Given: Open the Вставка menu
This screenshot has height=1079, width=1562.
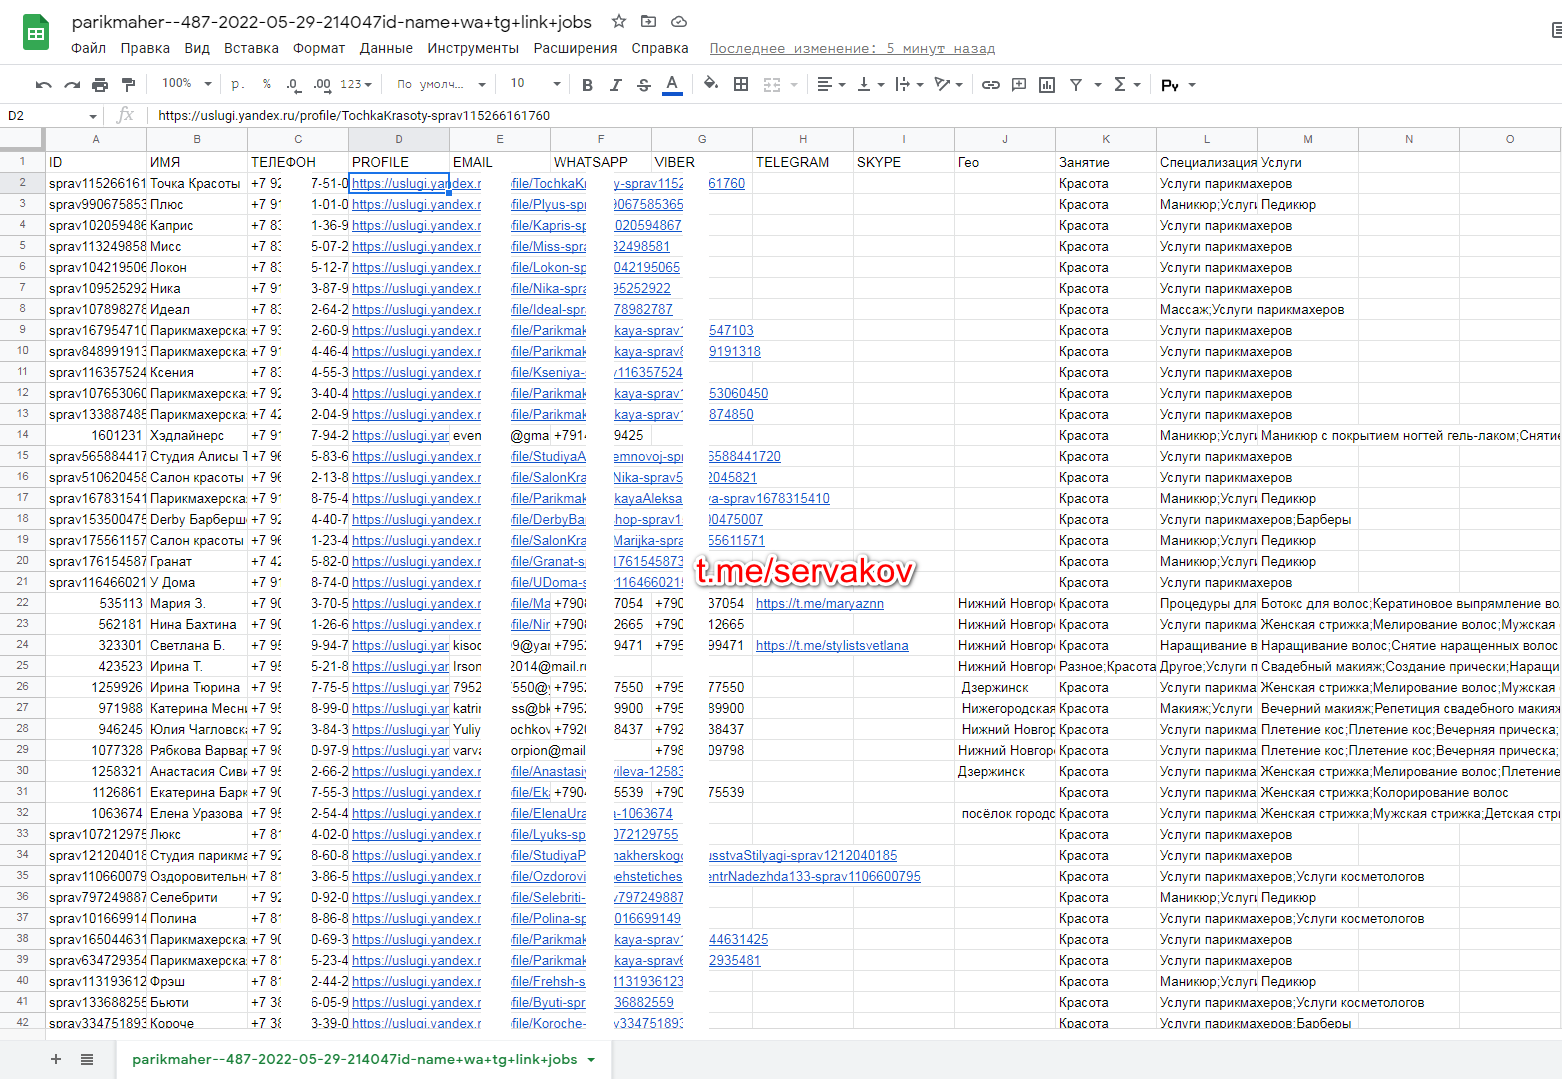Looking at the screenshot, I should 251,48.
